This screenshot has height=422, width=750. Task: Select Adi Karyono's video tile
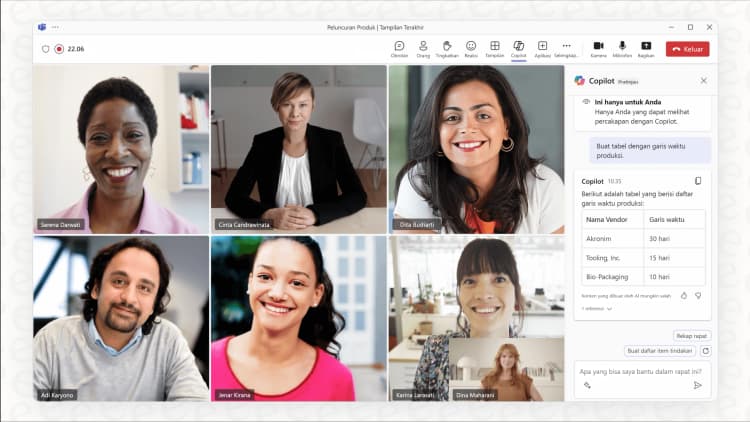tap(121, 318)
